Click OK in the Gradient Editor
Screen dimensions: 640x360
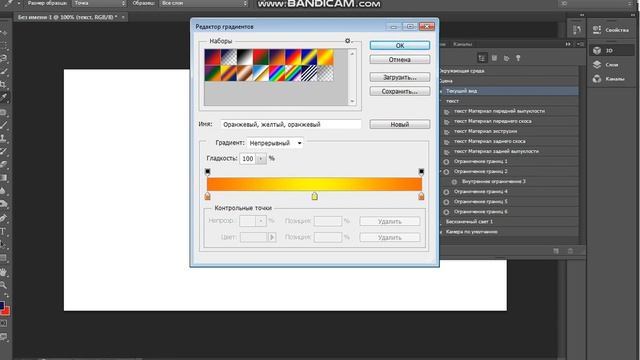click(400, 45)
